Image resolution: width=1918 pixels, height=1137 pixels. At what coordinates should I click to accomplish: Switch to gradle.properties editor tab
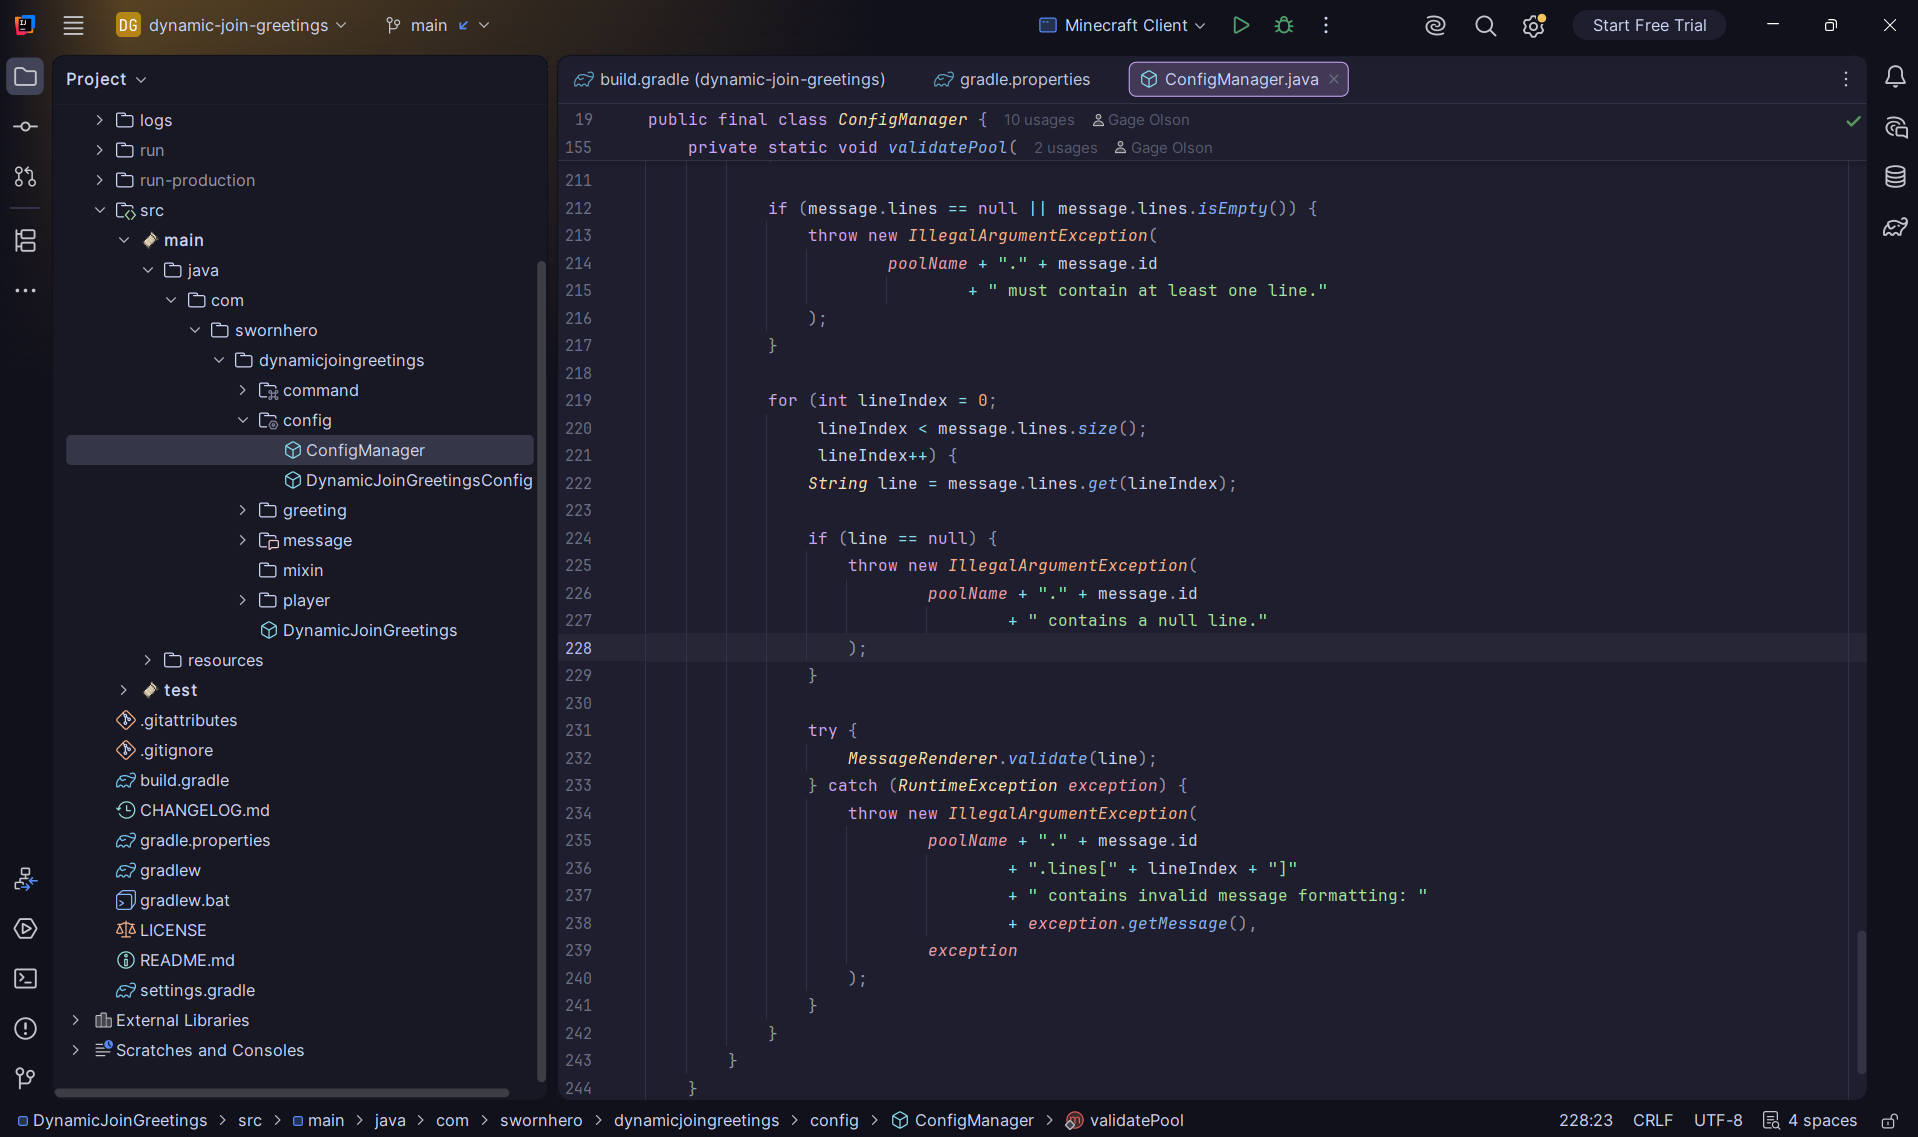1012,79
